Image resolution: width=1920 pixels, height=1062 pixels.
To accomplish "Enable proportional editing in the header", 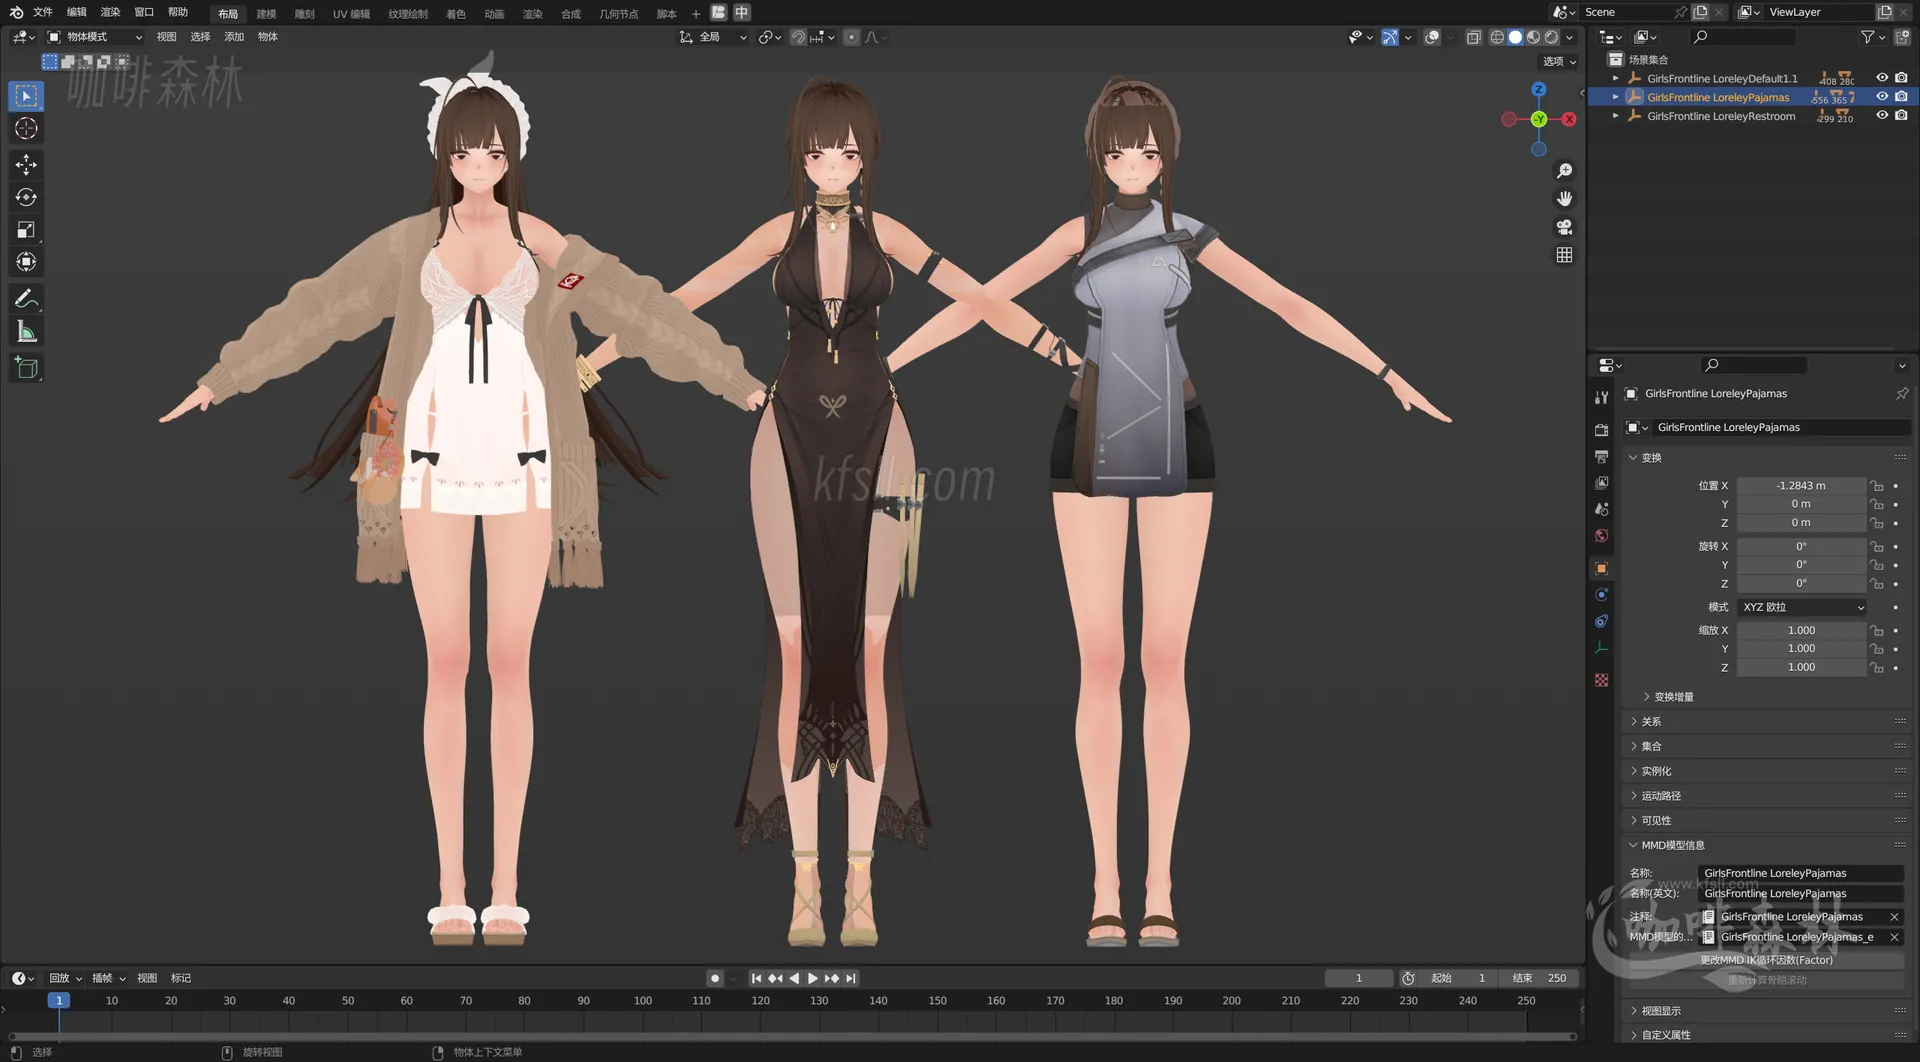I will 852,37.
